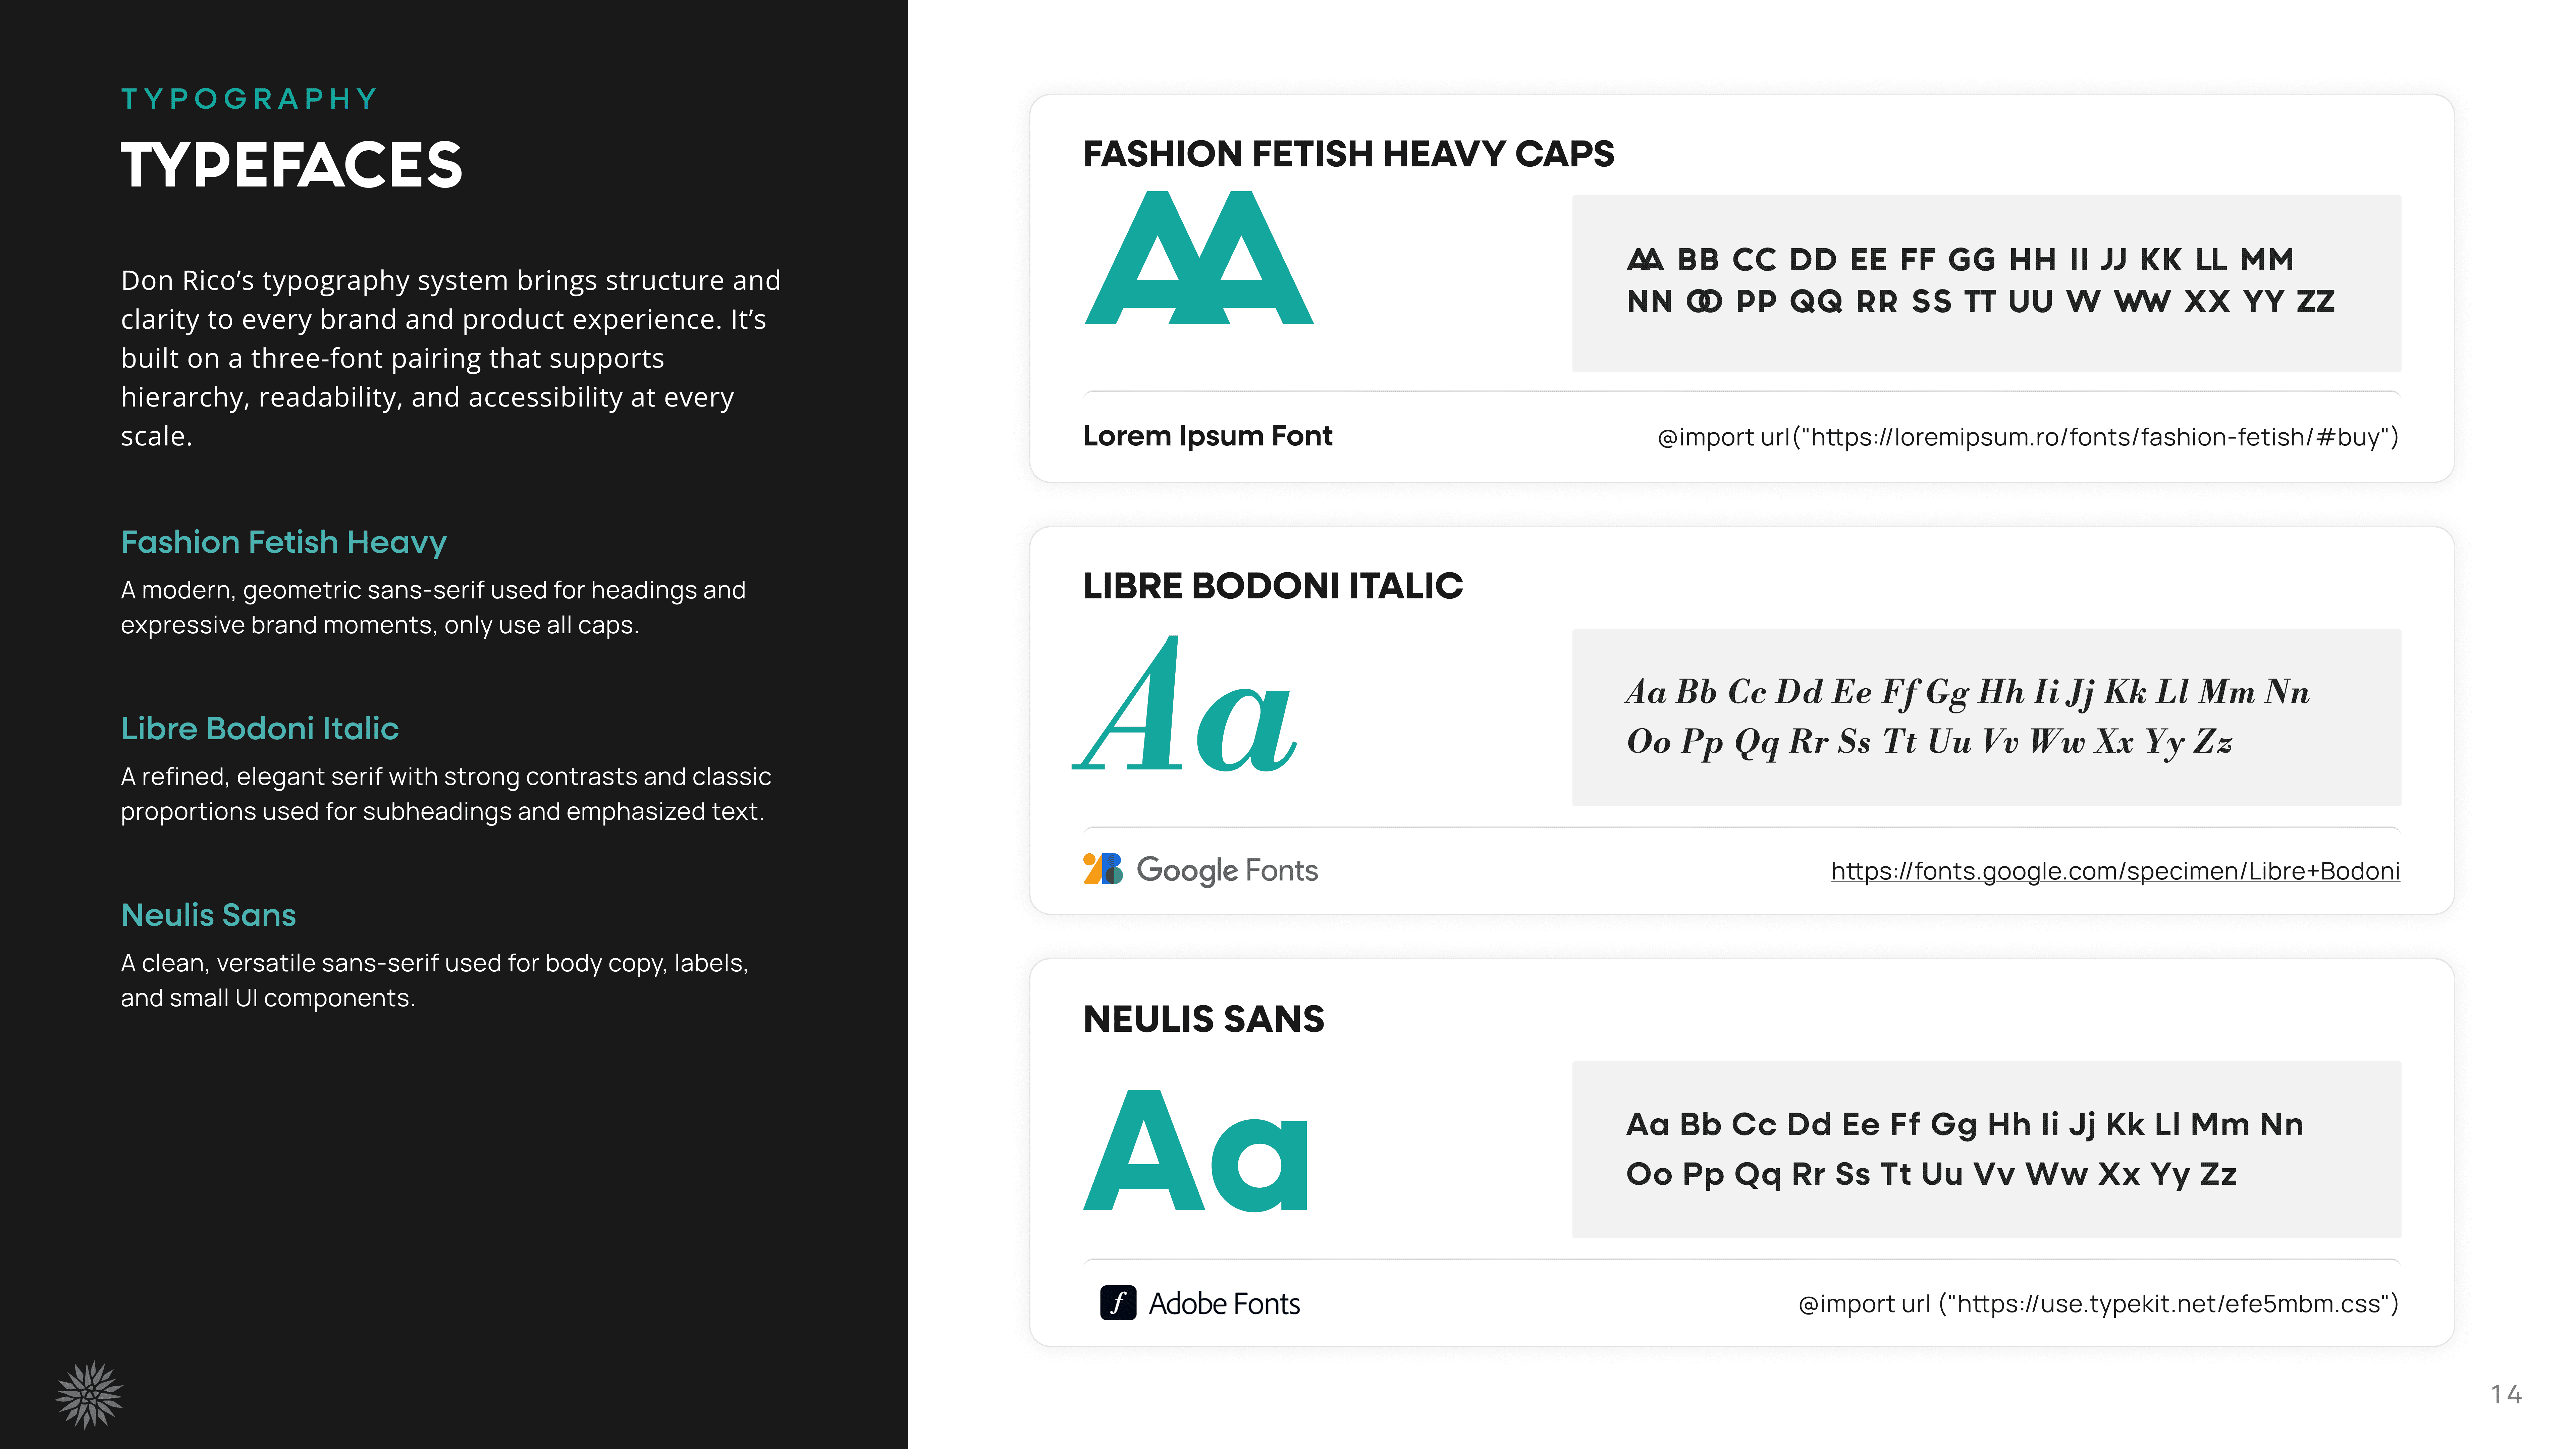This screenshot has height=1449, width=2576.
Task: Click the Libre Bodoni alphabet specimen box
Action: coord(1986,717)
